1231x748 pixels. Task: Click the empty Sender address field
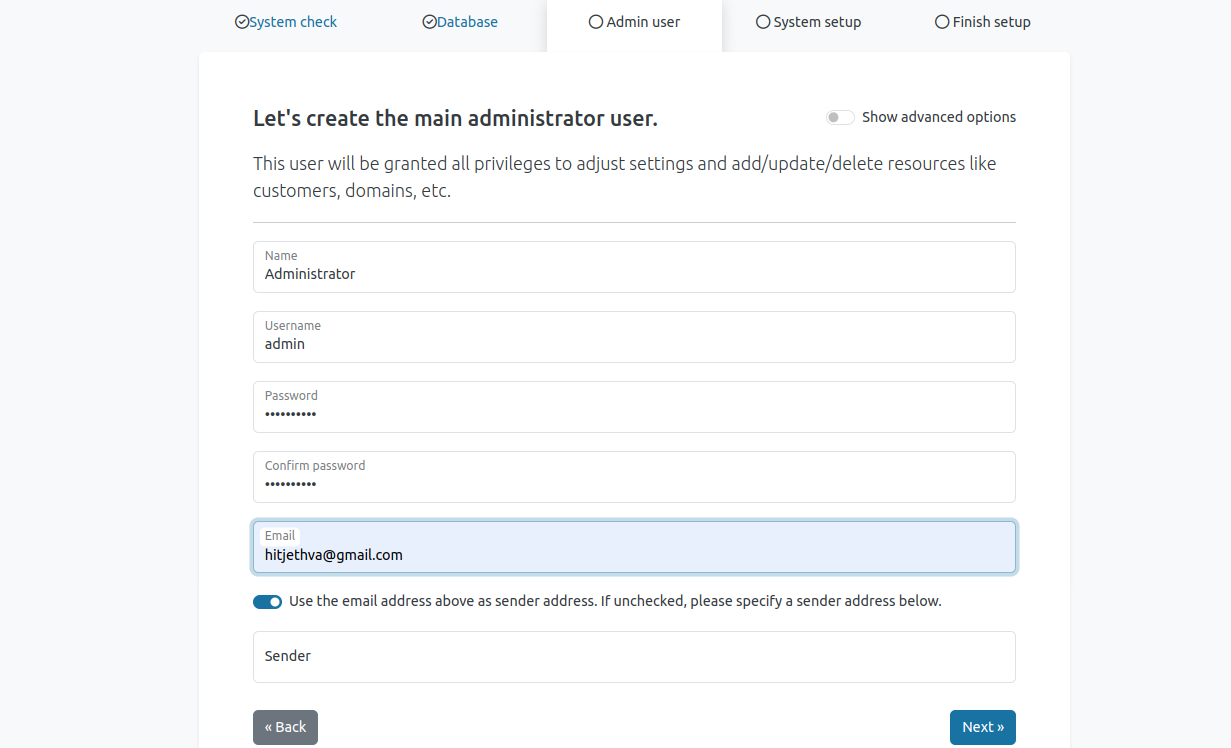634,657
